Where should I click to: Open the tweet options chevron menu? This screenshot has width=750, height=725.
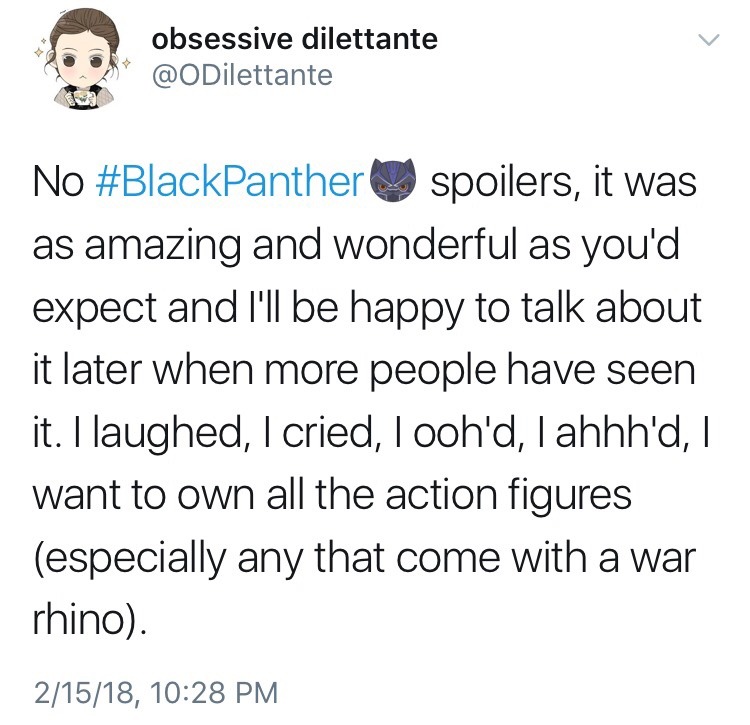pyautogui.click(x=708, y=41)
